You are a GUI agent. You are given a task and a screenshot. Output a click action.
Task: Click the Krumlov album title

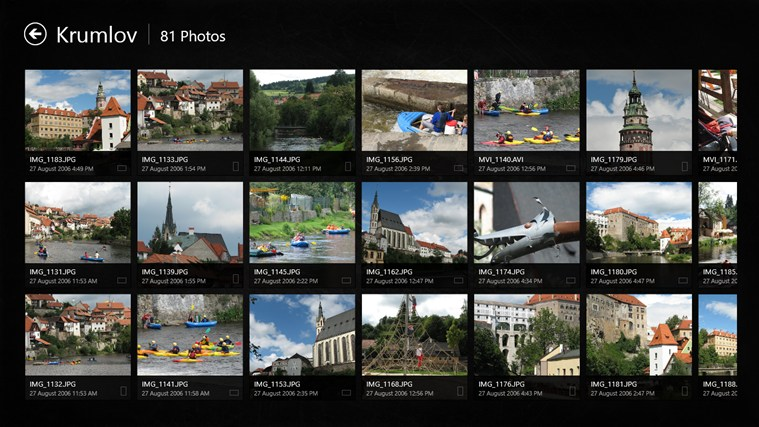(96, 35)
